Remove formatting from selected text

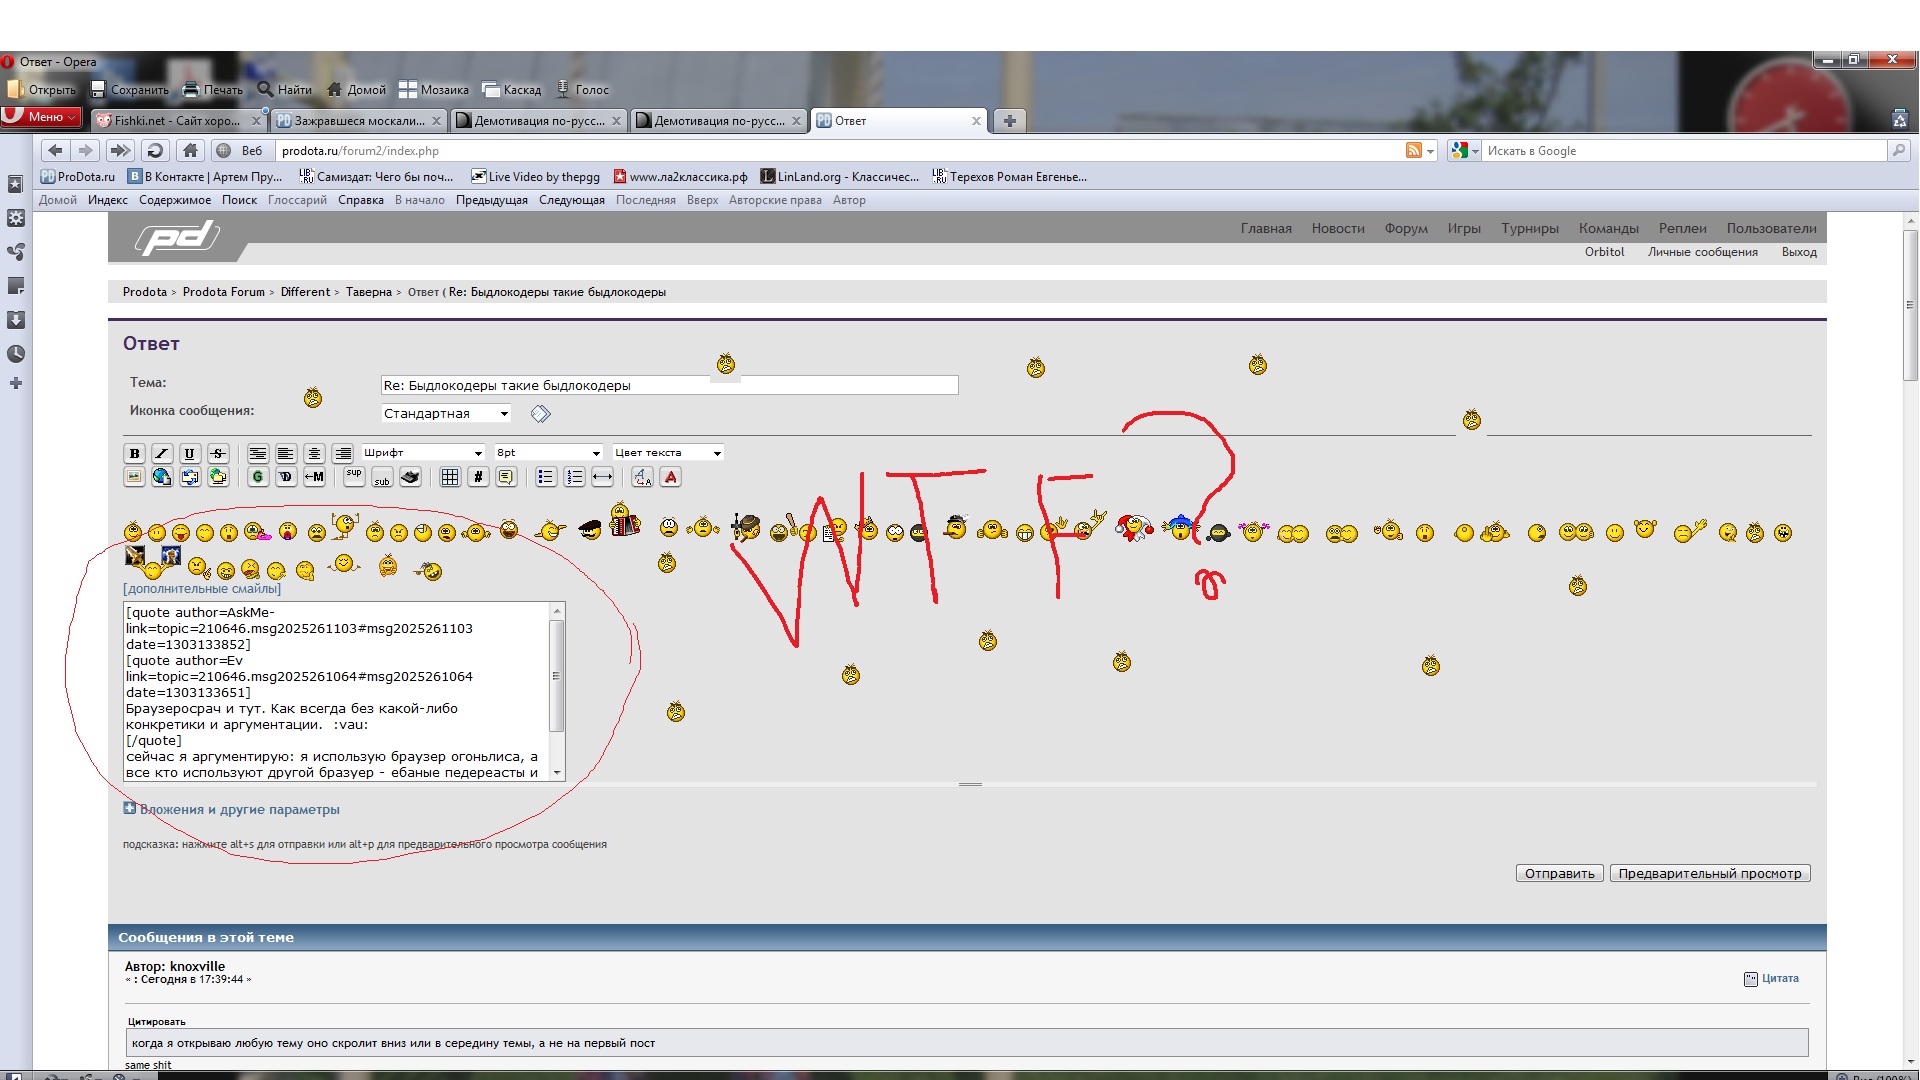pyautogui.click(x=642, y=477)
